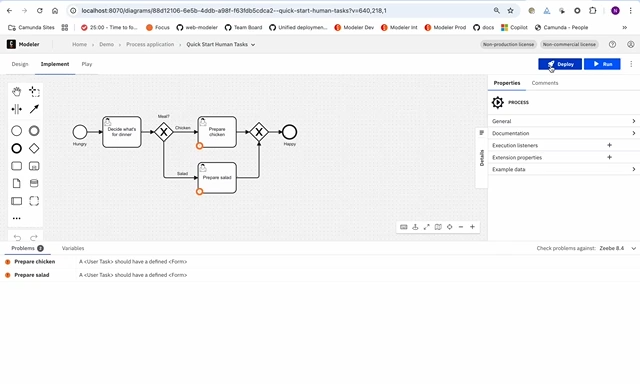The width and height of the screenshot is (640, 384).
Task: Open the Properties tab
Action: 507,83
